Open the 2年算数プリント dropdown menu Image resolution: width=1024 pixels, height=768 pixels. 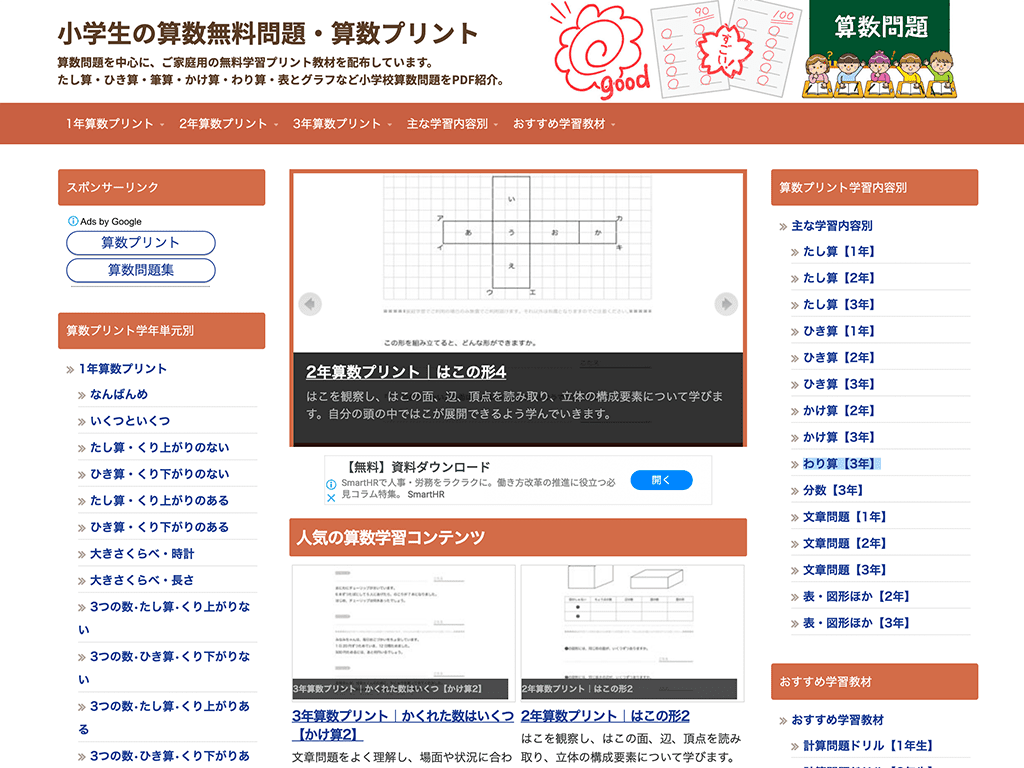(x=229, y=124)
